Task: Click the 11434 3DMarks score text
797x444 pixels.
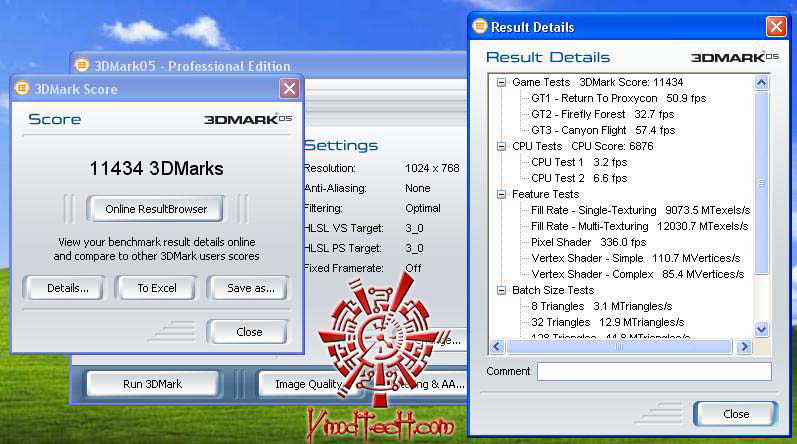Action: click(156, 168)
